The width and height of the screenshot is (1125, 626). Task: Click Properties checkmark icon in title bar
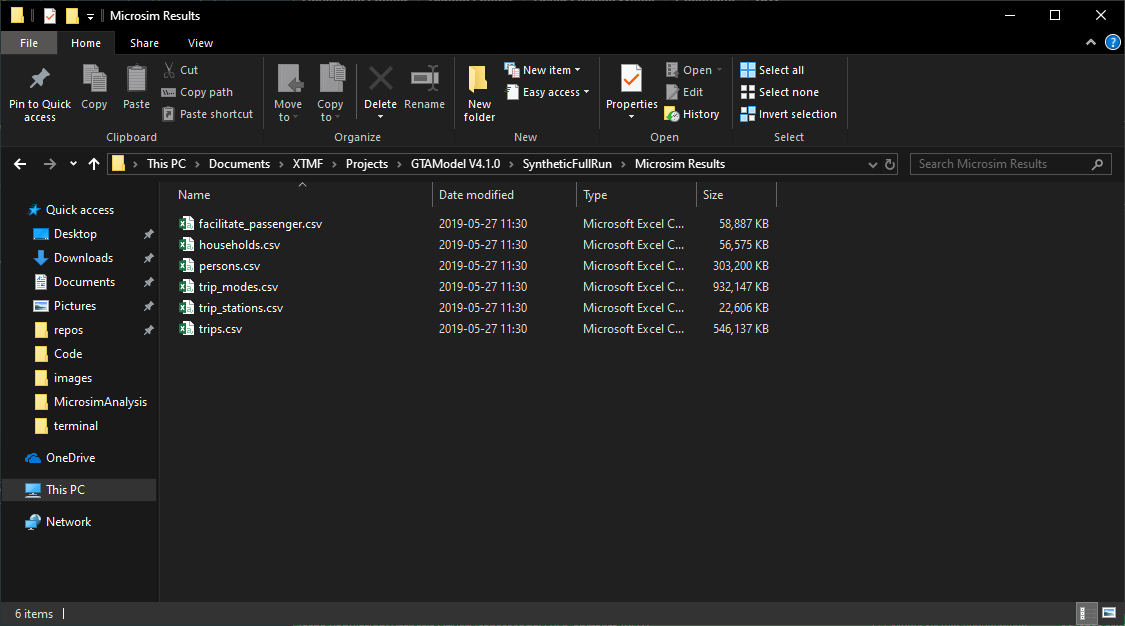point(50,16)
